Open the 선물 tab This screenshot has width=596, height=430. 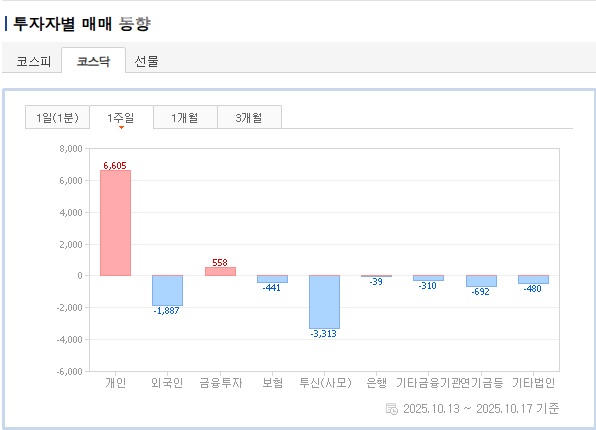[x=146, y=61]
